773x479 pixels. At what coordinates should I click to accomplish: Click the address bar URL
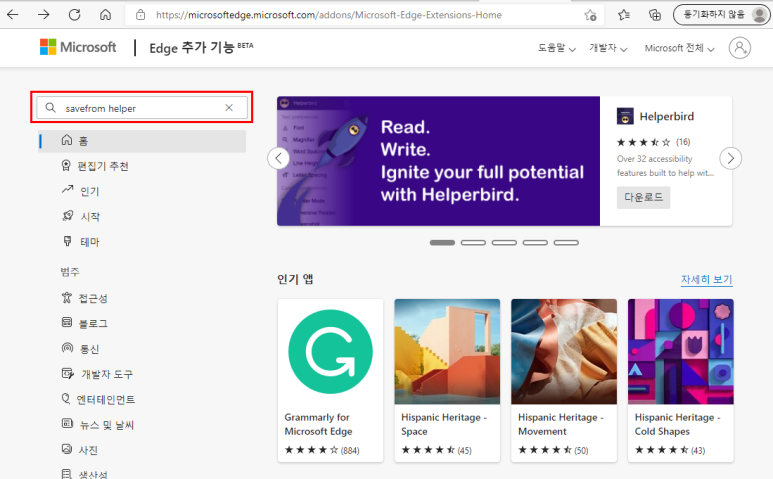coord(329,15)
